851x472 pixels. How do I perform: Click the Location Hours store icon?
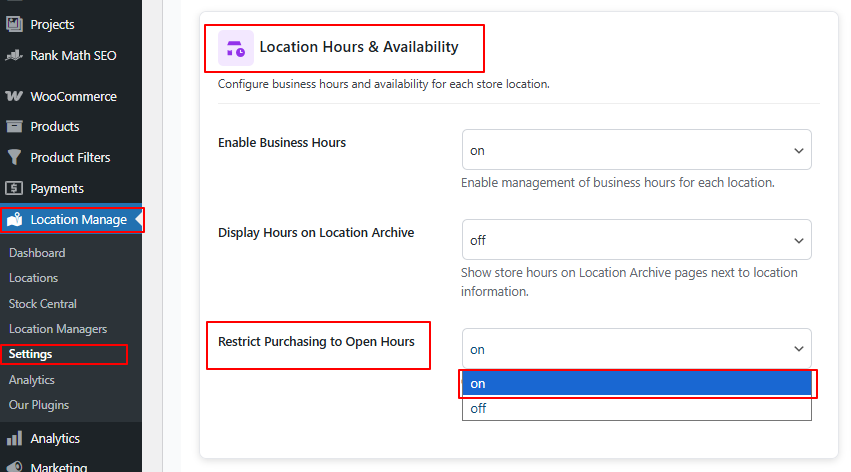[235, 47]
